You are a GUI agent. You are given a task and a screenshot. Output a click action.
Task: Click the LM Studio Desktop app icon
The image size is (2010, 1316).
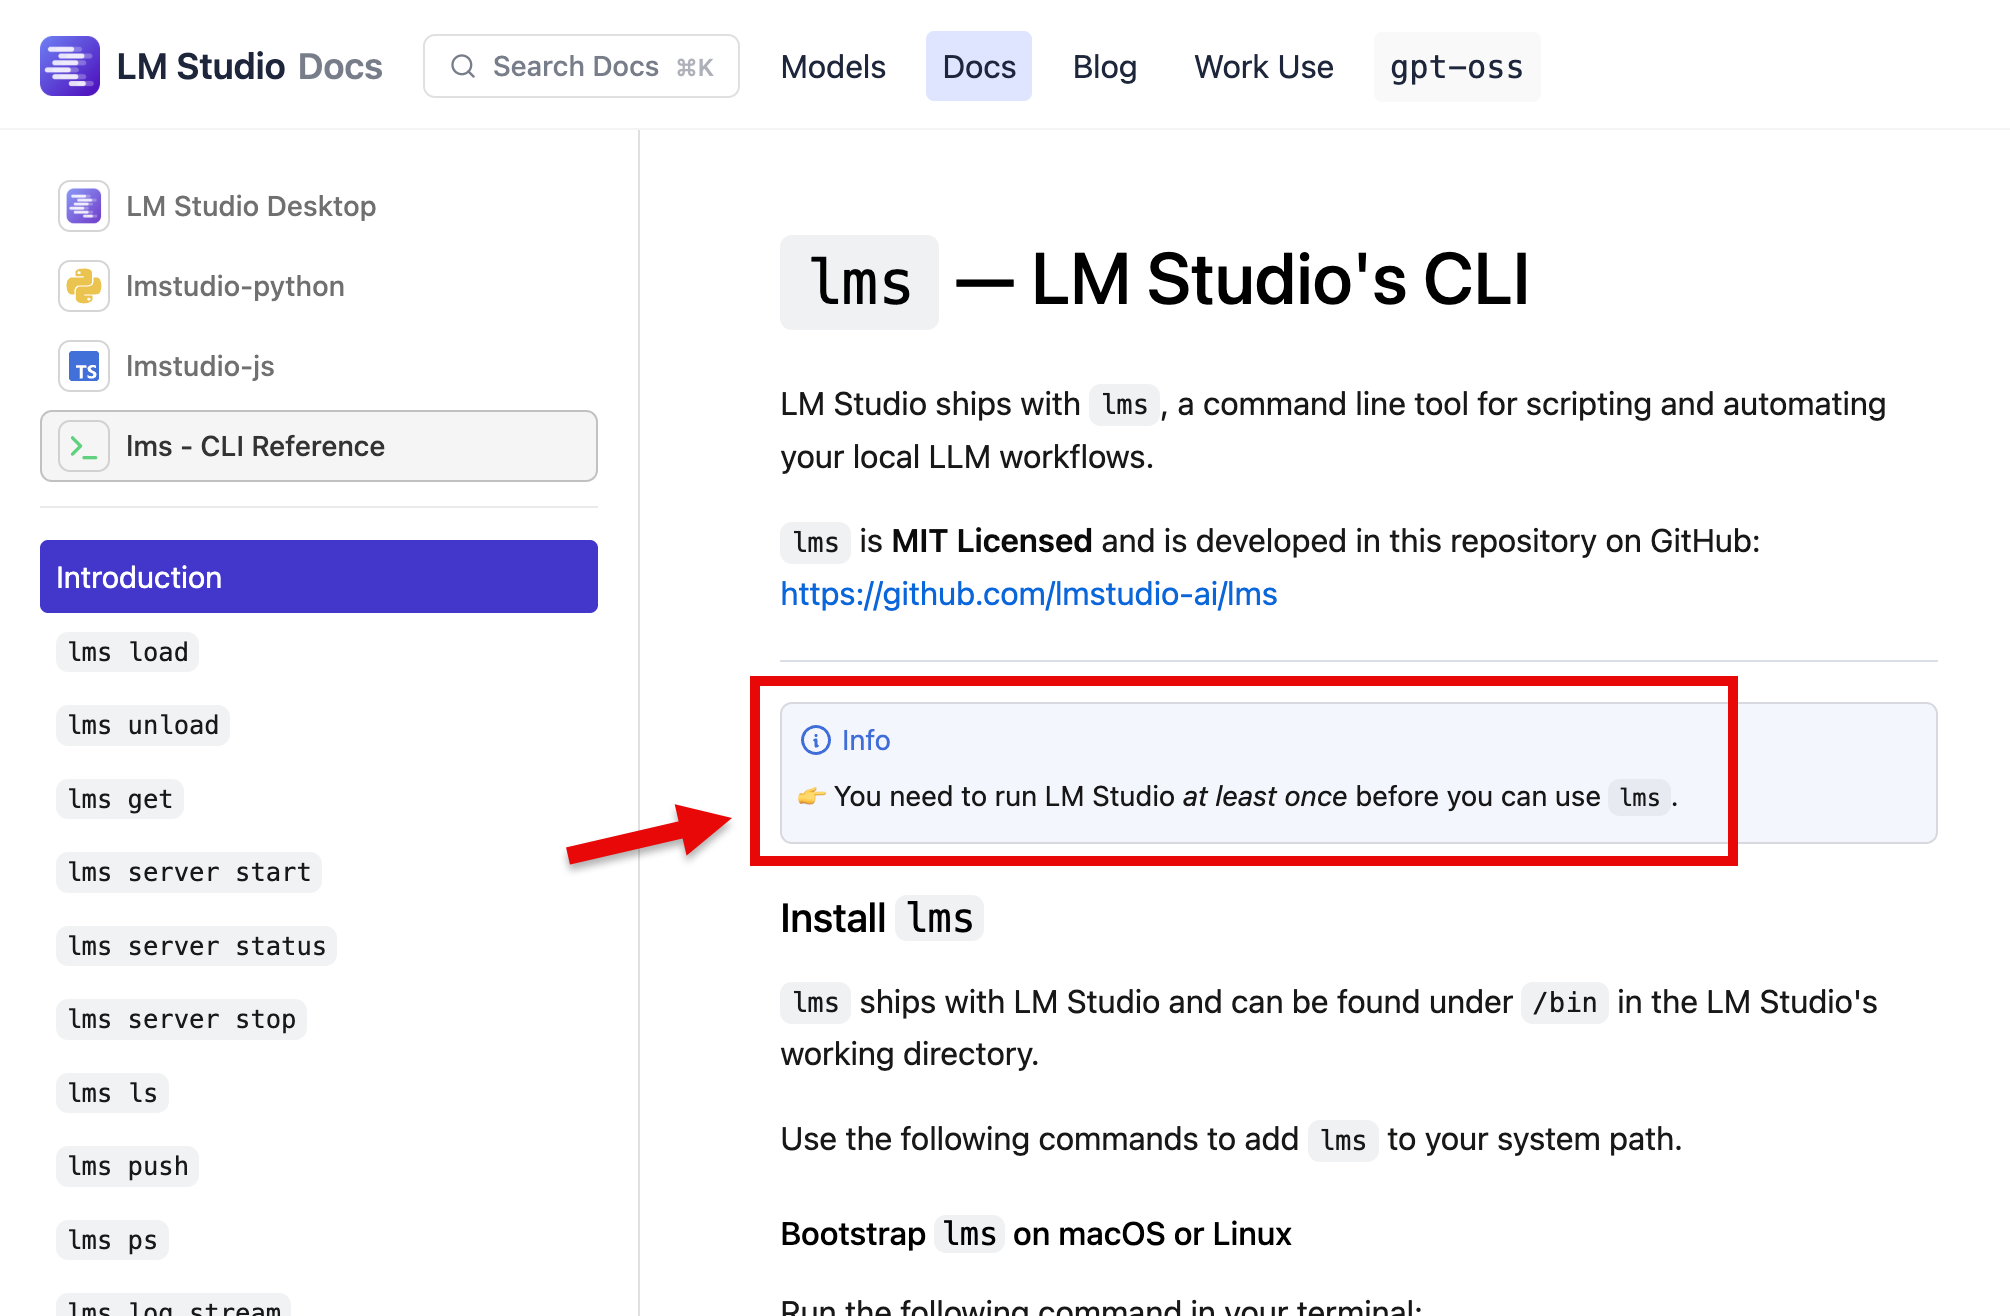84,206
